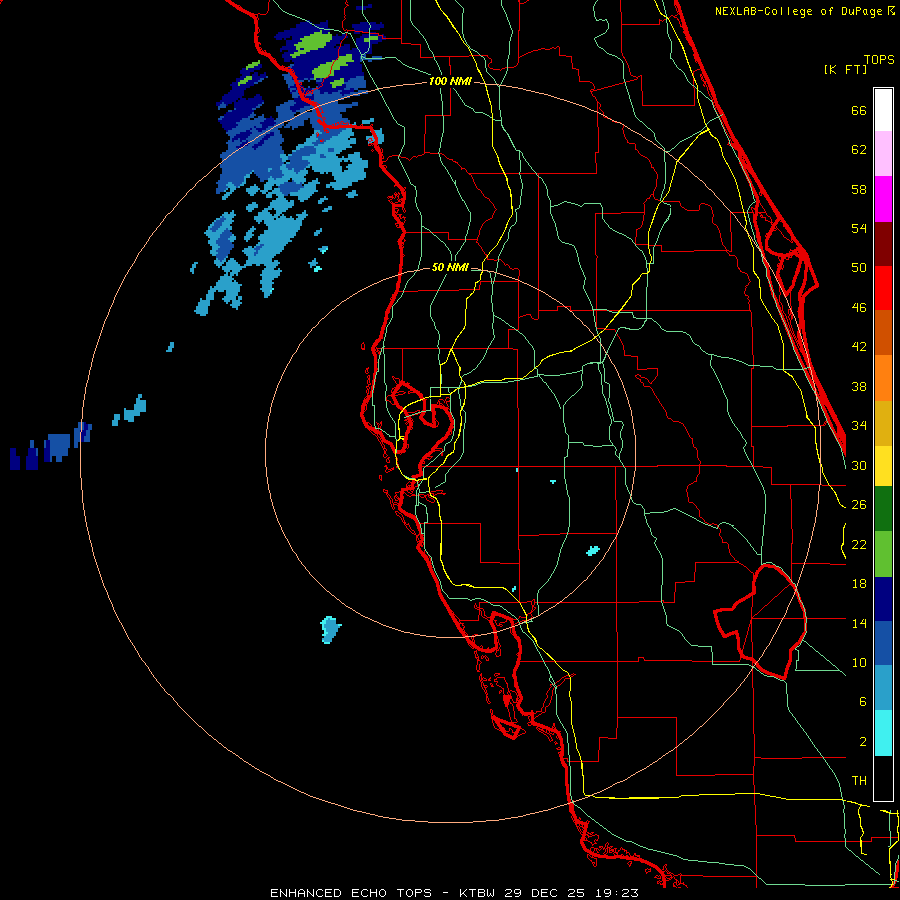Click the medium blue legend swatch between 14 and 10
900x900 pixels.
tap(883, 643)
